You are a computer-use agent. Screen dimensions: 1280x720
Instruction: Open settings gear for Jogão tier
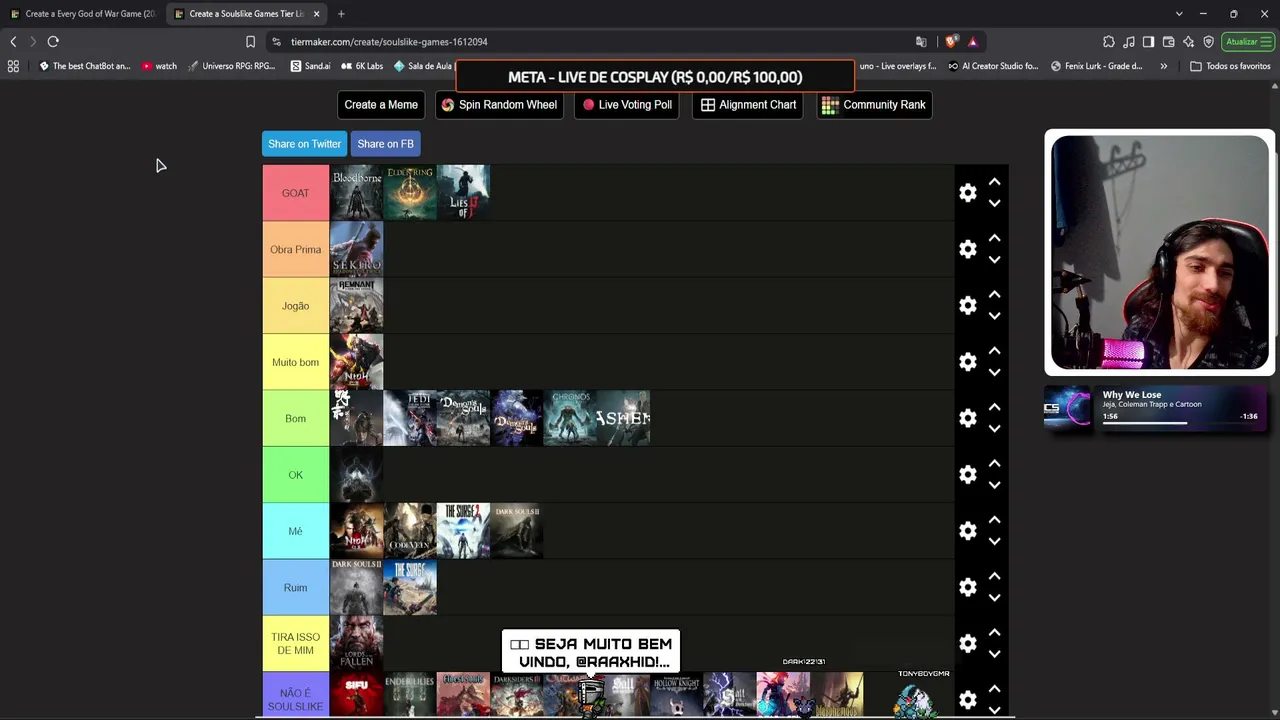tap(967, 306)
